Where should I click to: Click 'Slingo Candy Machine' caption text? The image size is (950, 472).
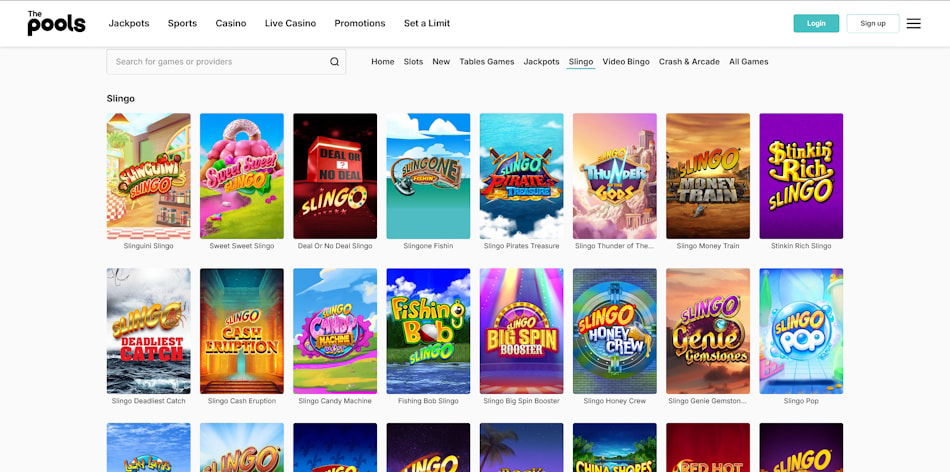(x=335, y=401)
